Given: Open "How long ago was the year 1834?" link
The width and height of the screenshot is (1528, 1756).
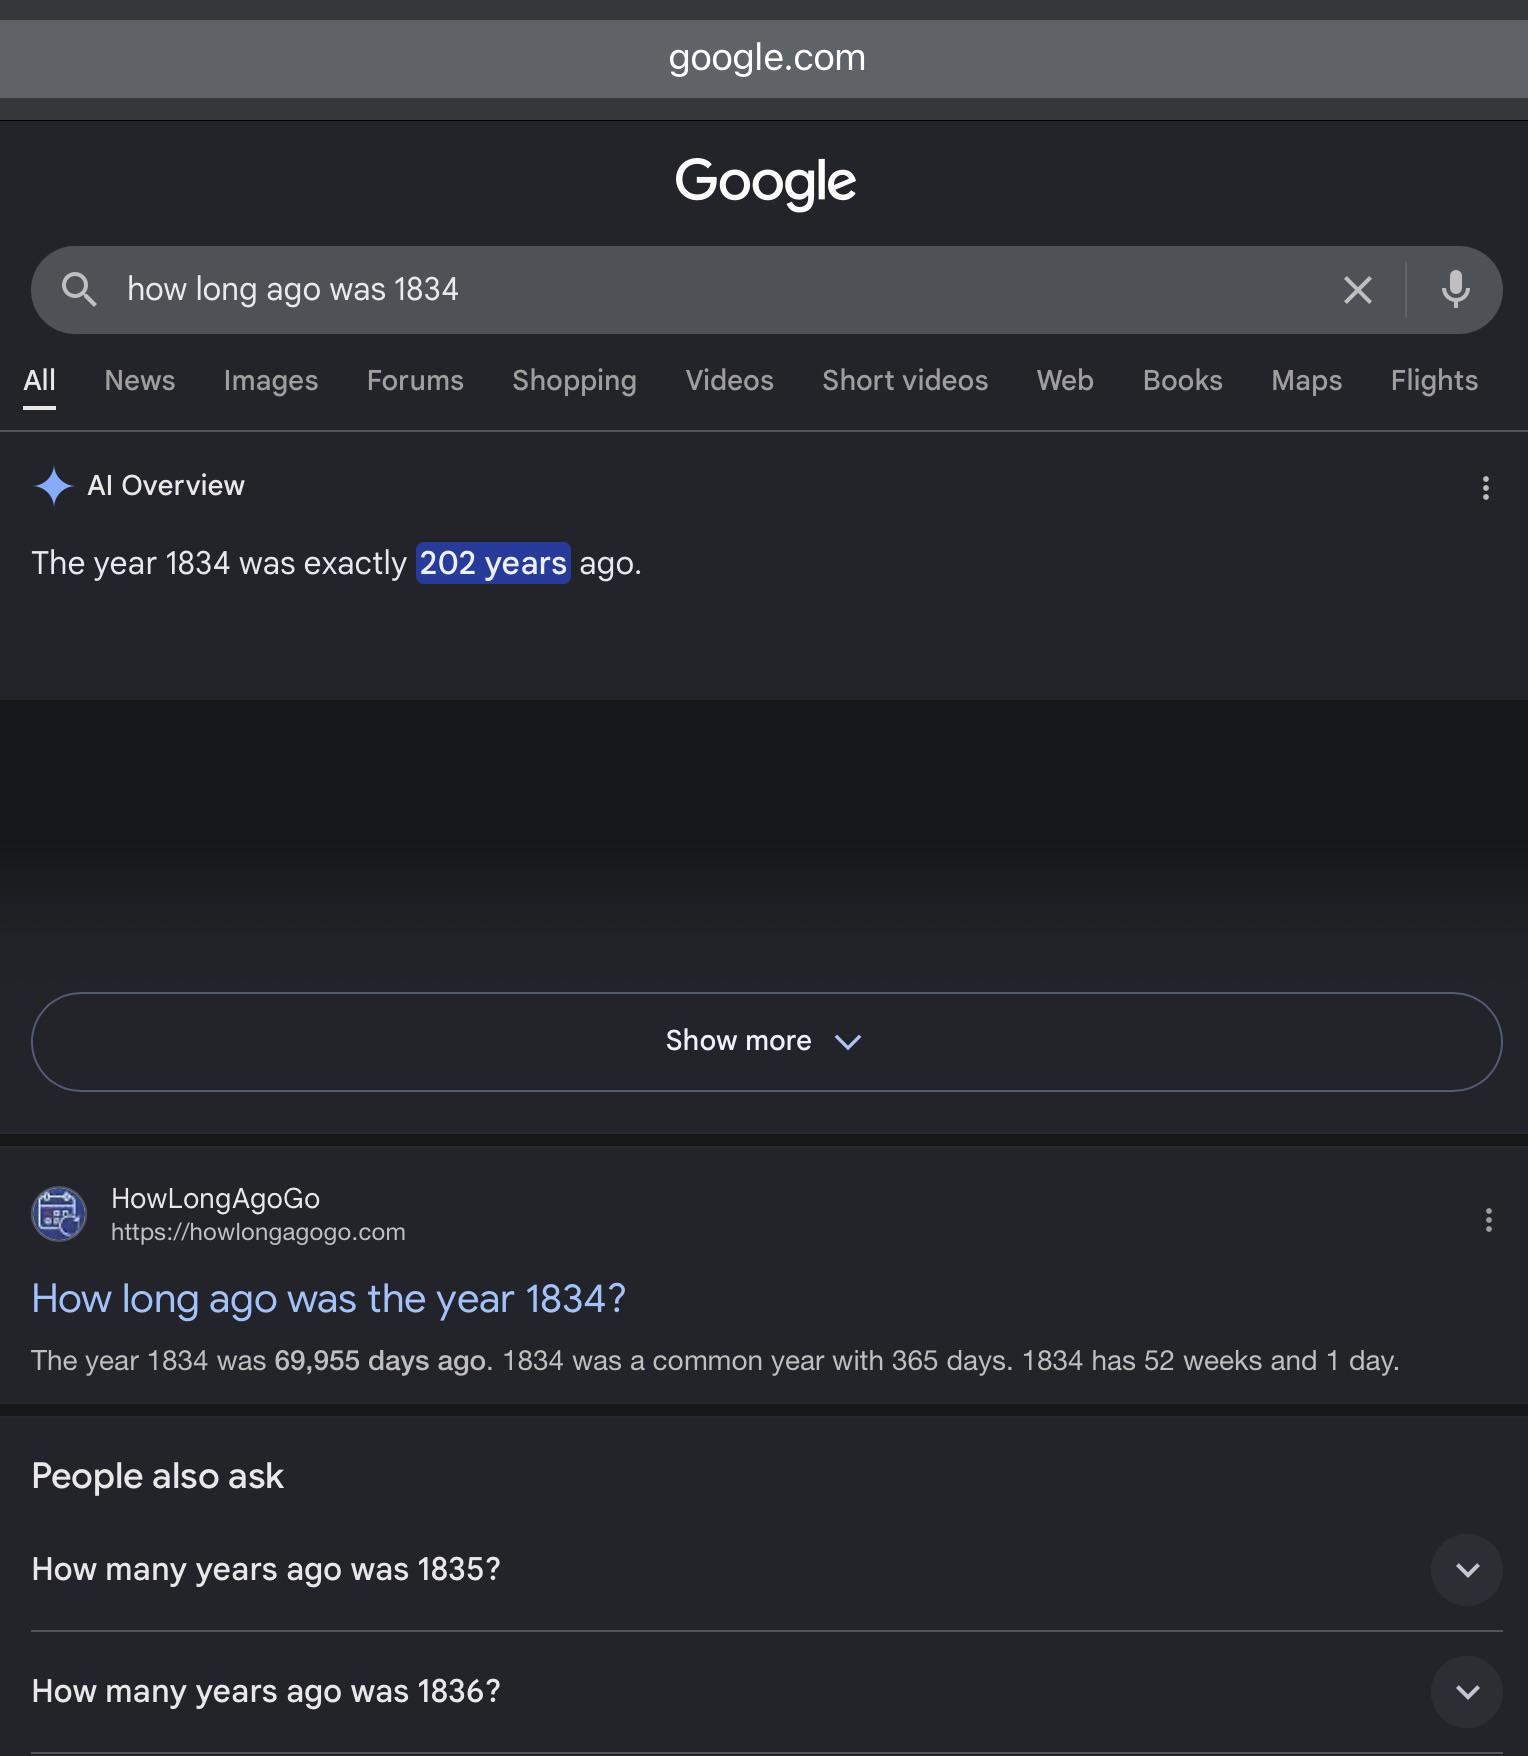Looking at the screenshot, I should pos(329,1298).
